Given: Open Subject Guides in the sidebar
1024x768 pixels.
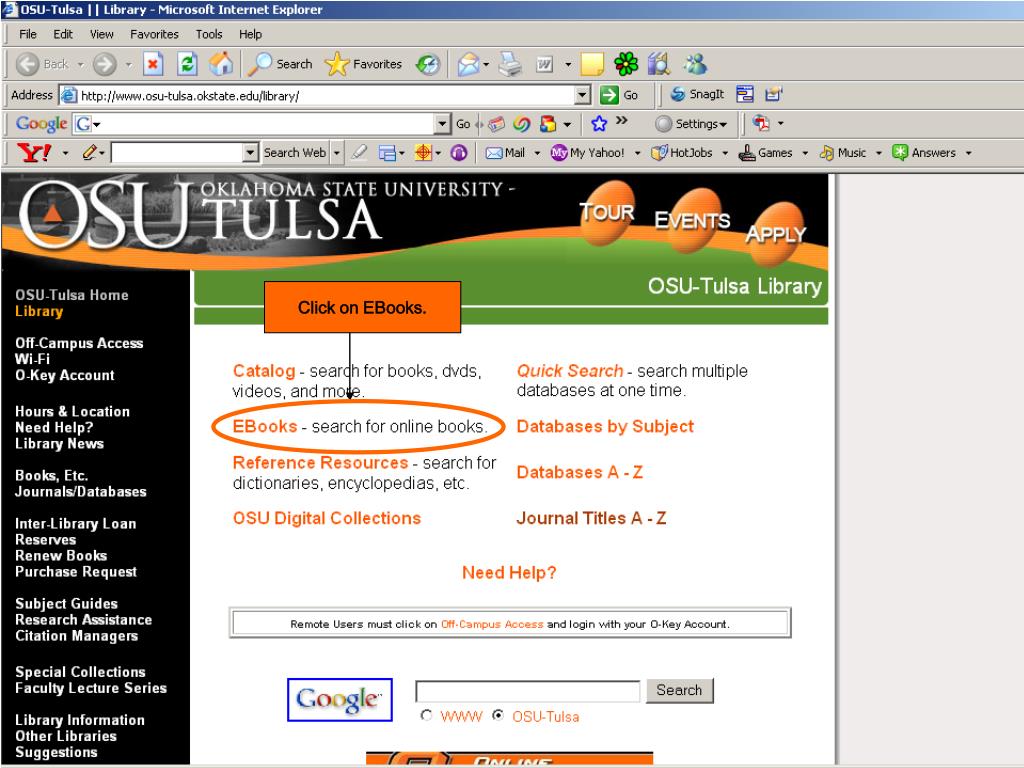Looking at the screenshot, I should pos(67,604).
